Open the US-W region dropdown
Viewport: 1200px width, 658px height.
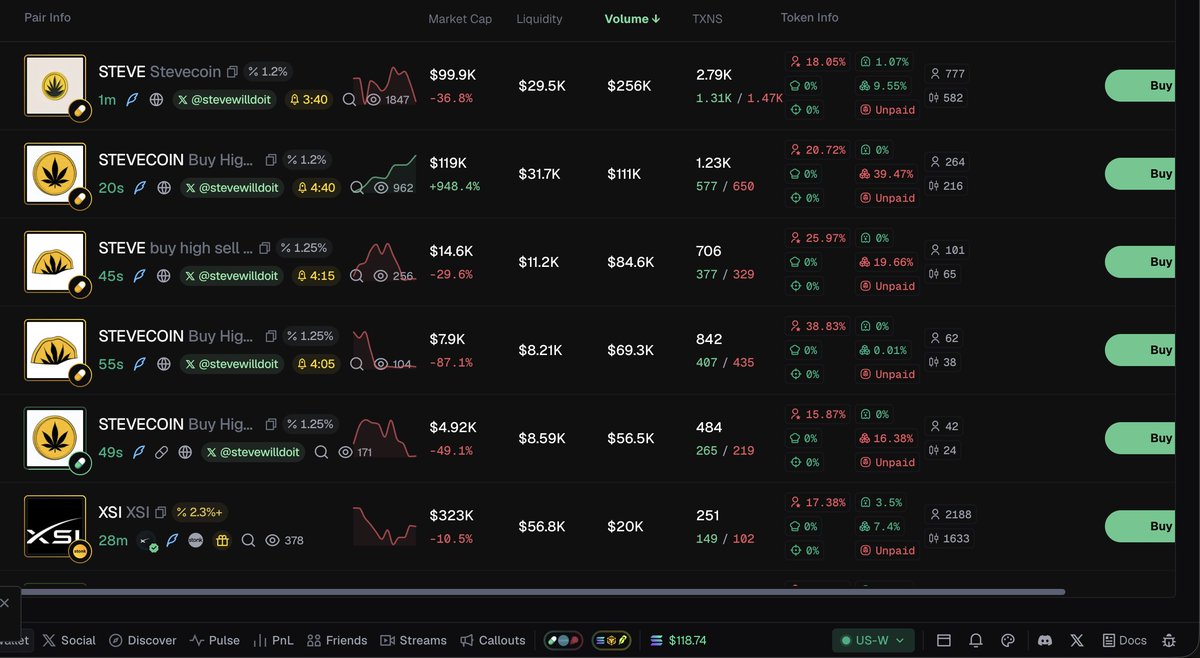[x=874, y=640]
